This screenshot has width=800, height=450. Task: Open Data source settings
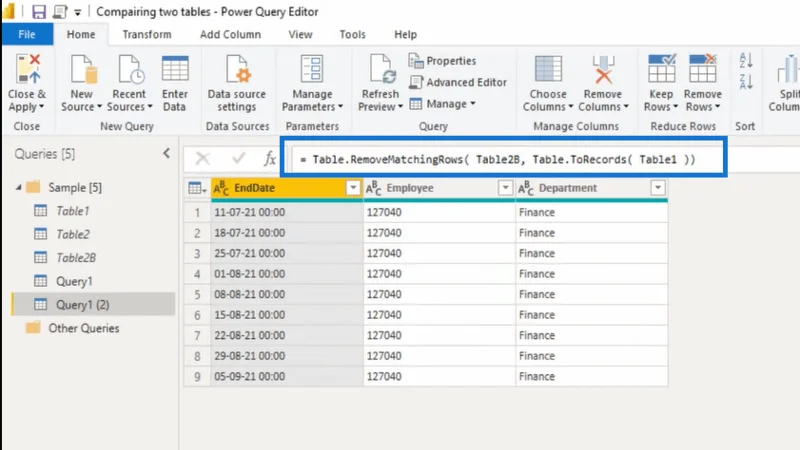237,84
